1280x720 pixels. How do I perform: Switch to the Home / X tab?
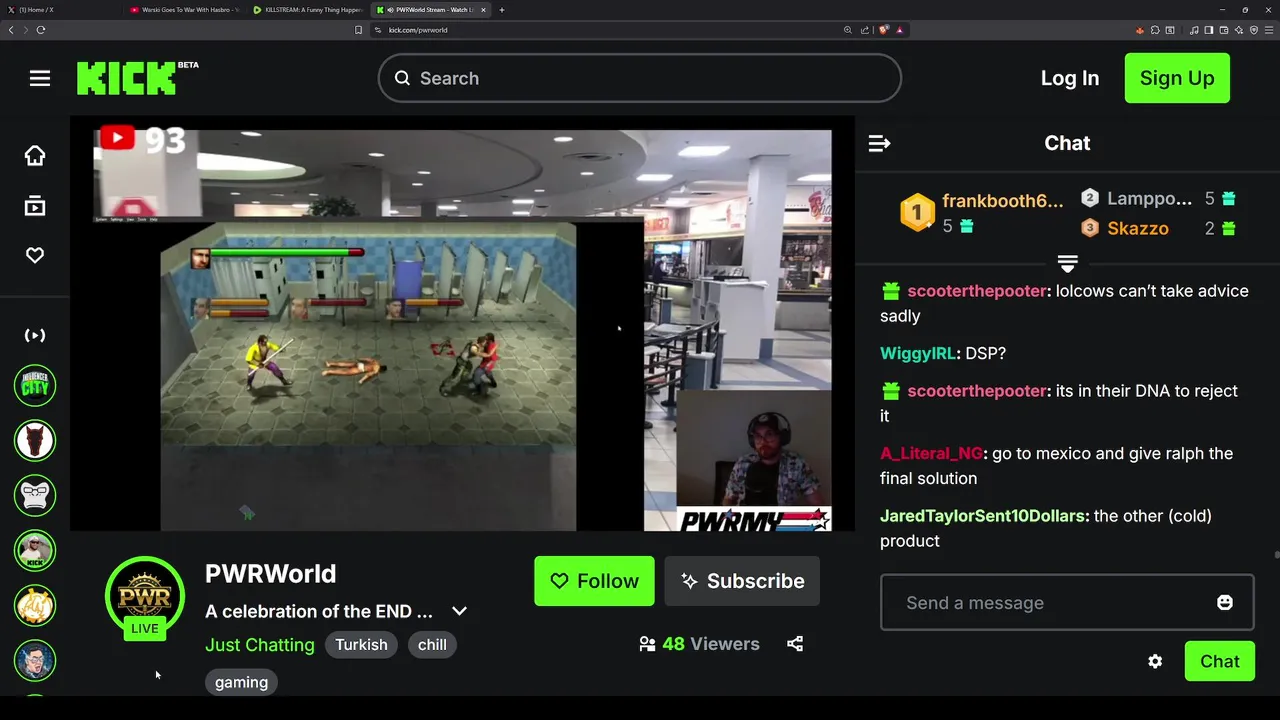tap(58, 10)
